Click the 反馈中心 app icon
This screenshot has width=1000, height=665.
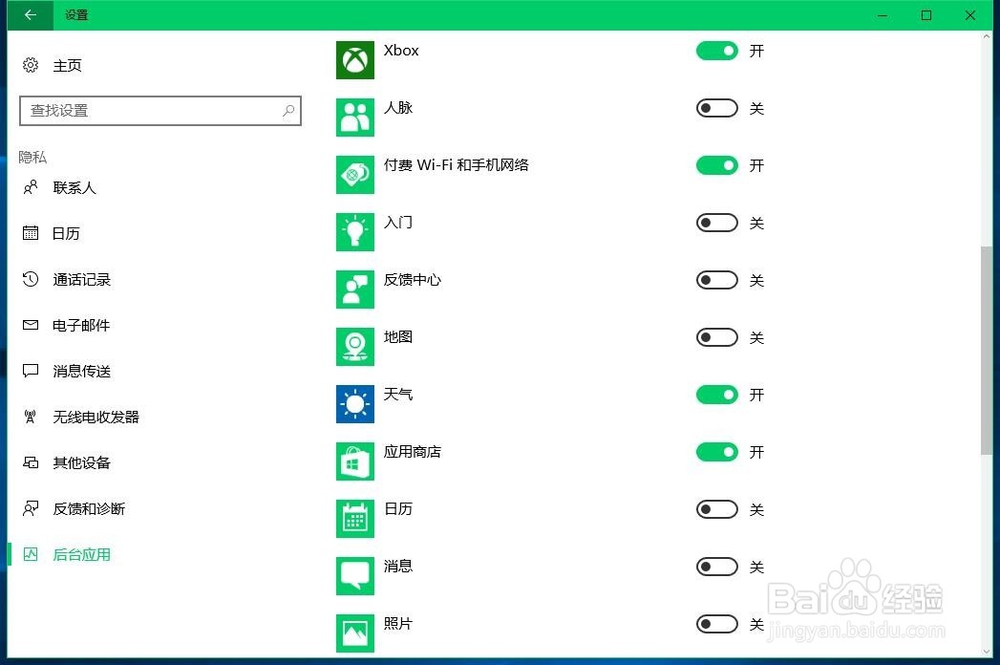[x=355, y=288]
